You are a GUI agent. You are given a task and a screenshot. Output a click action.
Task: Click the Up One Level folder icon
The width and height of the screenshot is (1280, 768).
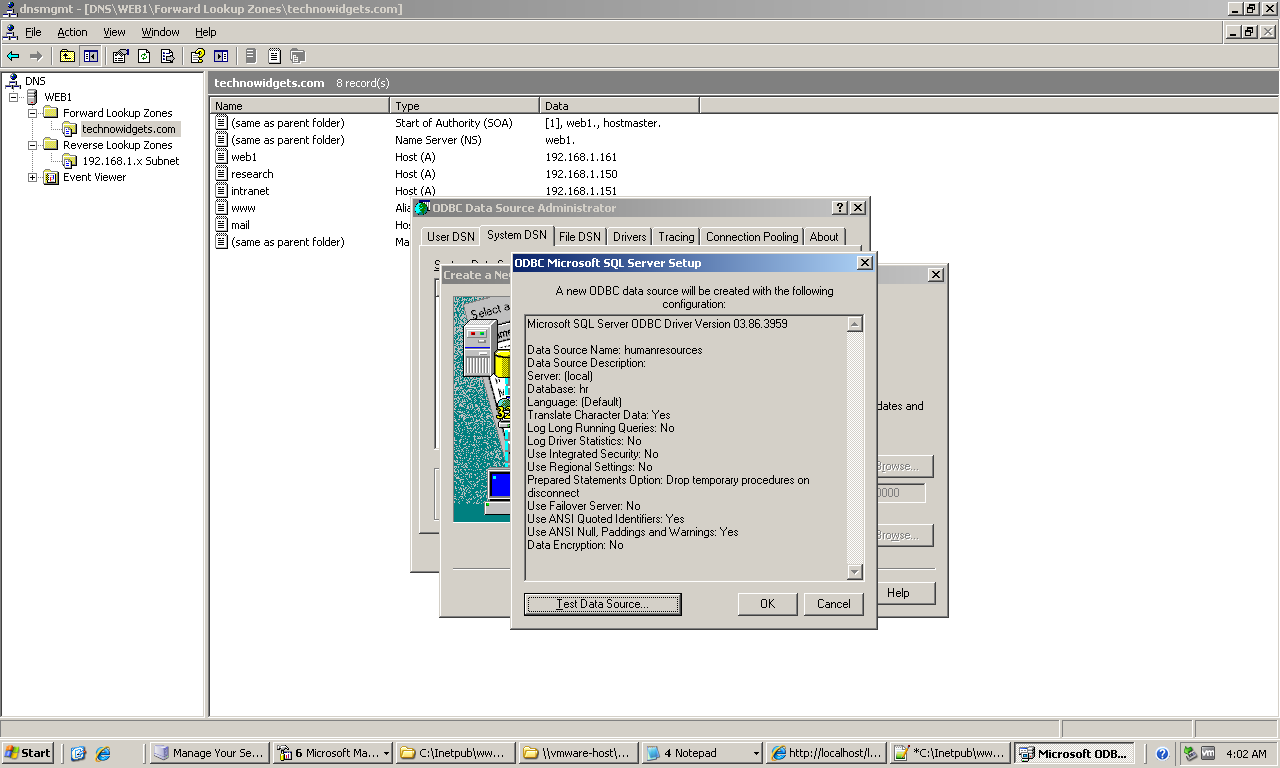coord(67,56)
